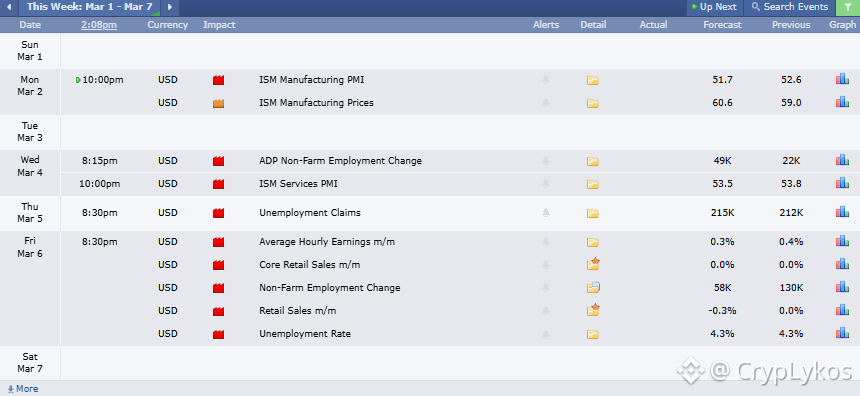Open detail folder for Non-Farm Employment Change
Viewport: 860px width, 396px height.
click(x=593, y=287)
